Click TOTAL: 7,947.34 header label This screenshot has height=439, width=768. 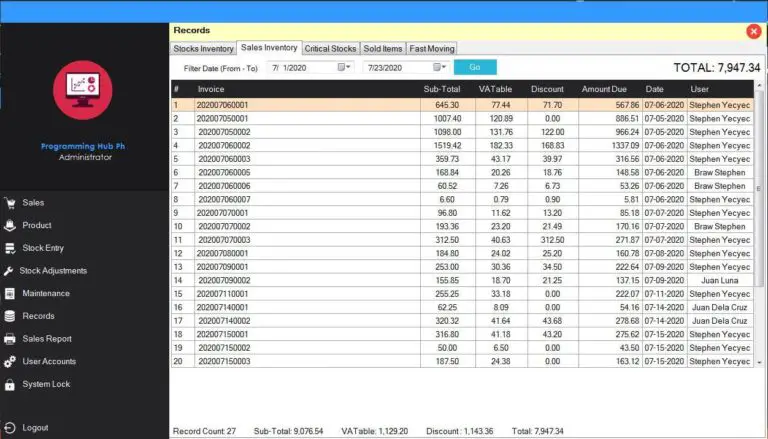pos(717,68)
